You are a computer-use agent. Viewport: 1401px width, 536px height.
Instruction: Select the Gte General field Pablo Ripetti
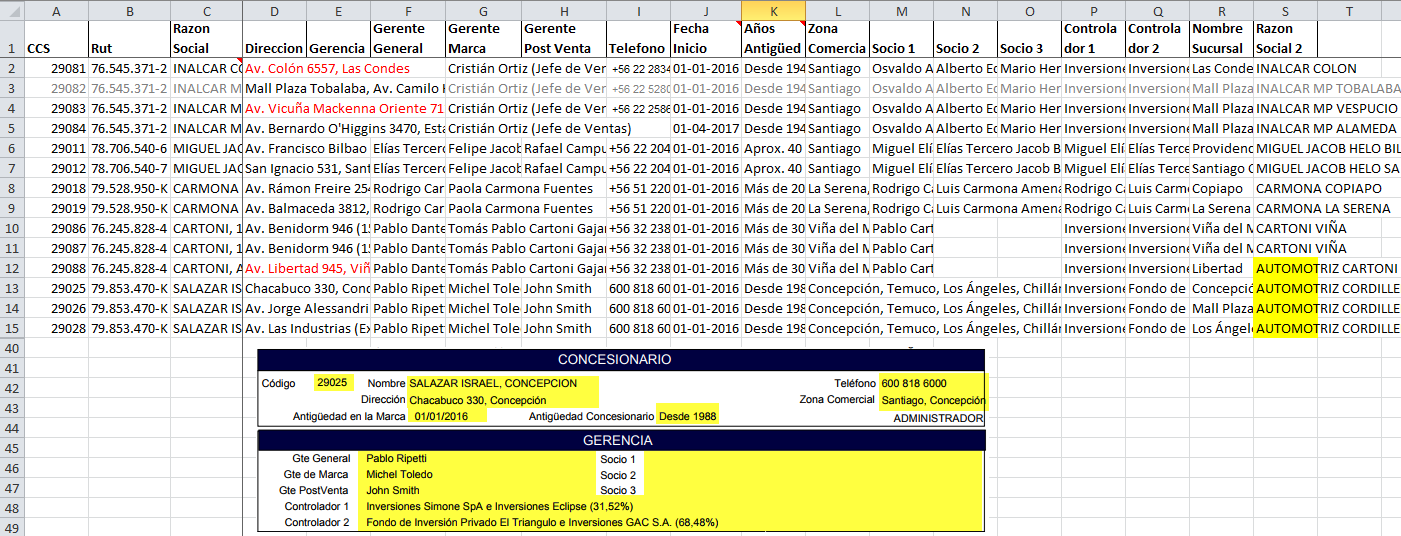478,459
